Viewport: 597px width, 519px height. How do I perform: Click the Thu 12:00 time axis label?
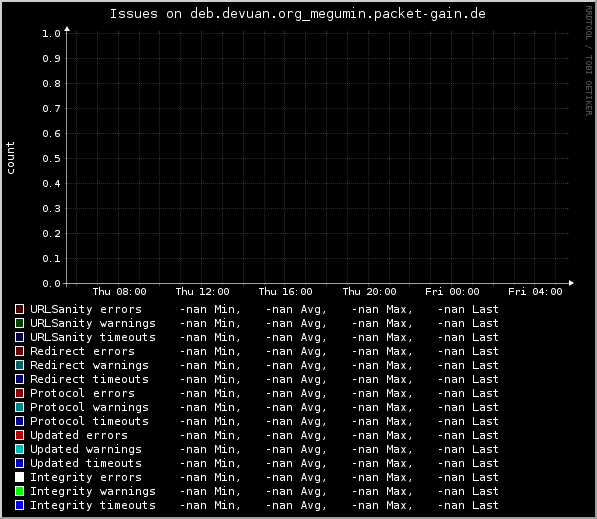[203, 292]
